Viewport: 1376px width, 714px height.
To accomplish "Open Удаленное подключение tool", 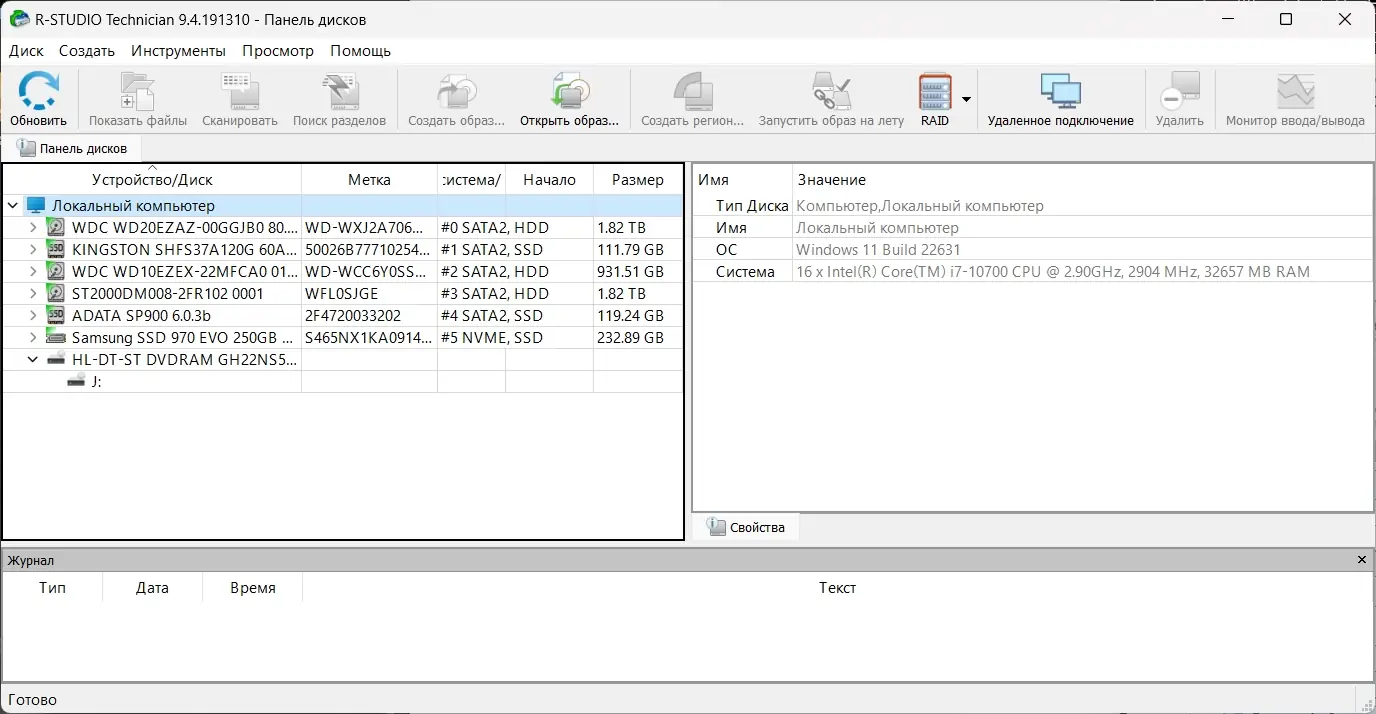I will pyautogui.click(x=1059, y=97).
